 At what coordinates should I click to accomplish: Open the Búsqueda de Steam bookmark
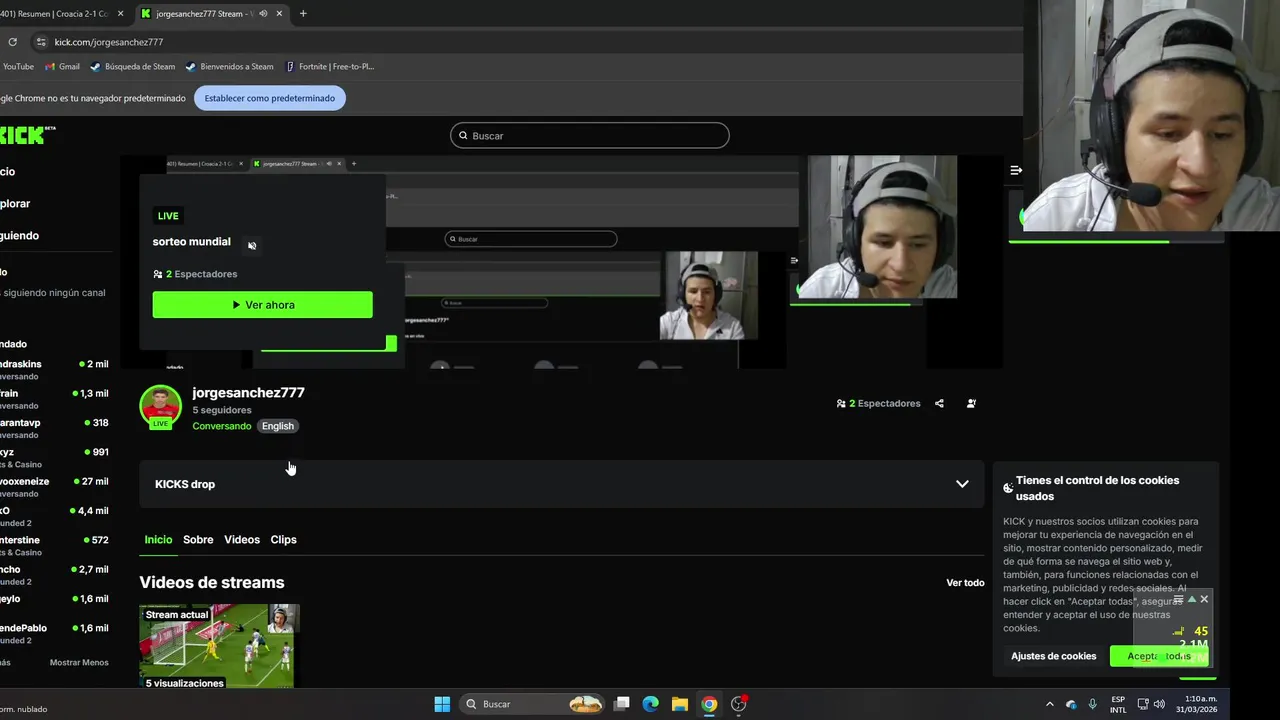click(x=133, y=67)
